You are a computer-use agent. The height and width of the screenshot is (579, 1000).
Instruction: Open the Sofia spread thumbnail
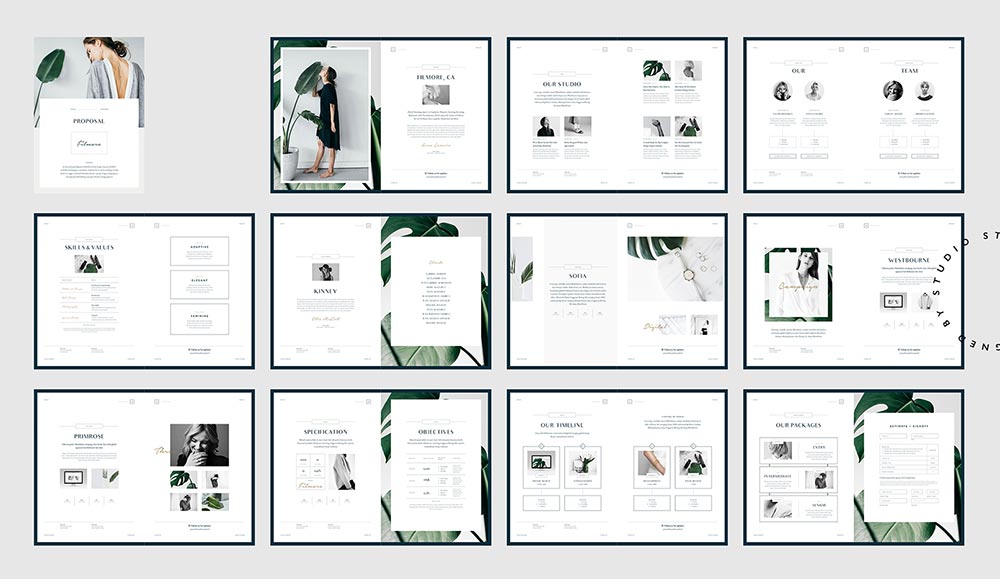click(617, 291)
